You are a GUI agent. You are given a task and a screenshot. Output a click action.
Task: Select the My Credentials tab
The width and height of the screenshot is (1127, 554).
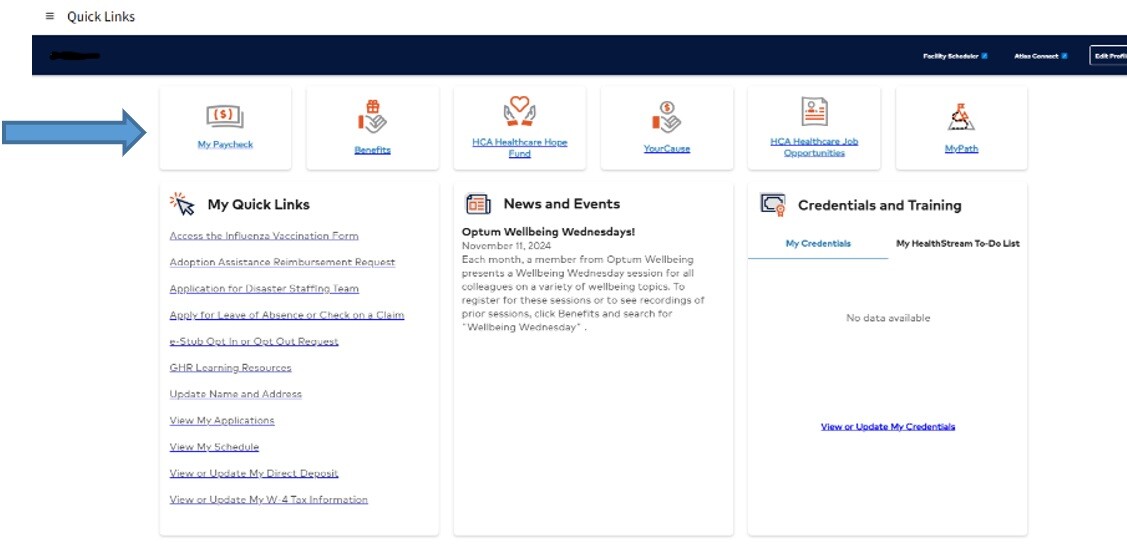click(818, 243)
